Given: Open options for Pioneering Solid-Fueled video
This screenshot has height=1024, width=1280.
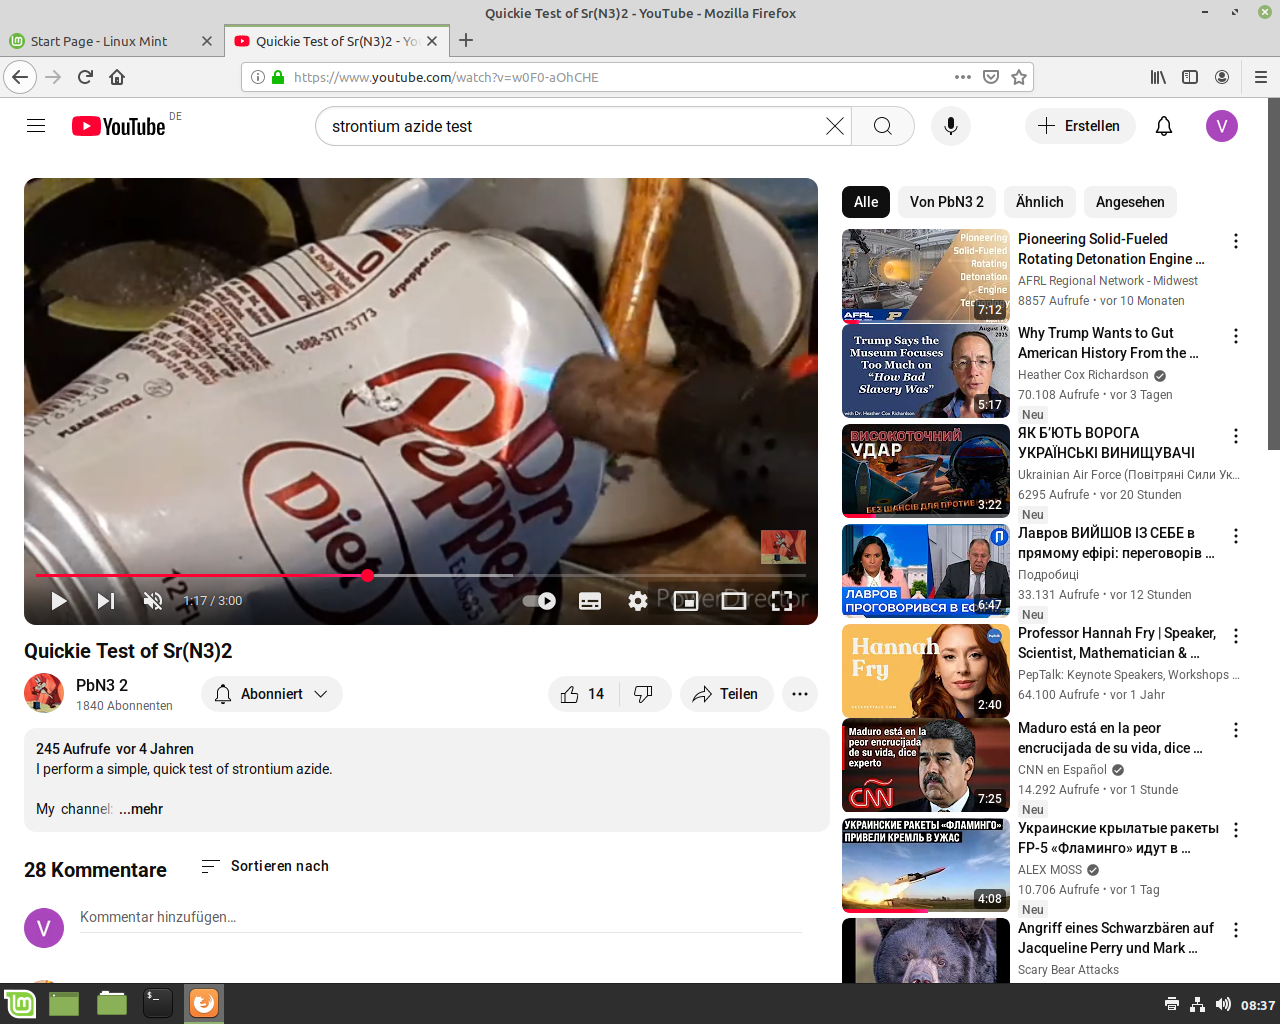Looking at the screenshot, I should click(x=1236, y=241).
